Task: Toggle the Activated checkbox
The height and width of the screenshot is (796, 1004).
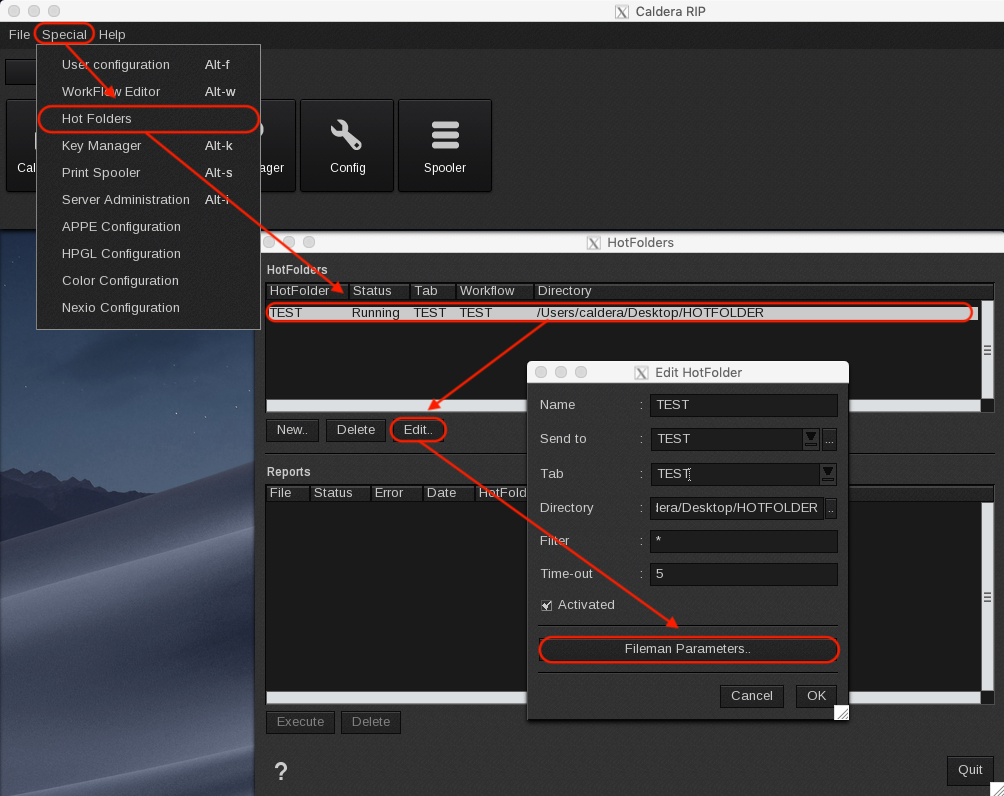Action: pos(547,605)
